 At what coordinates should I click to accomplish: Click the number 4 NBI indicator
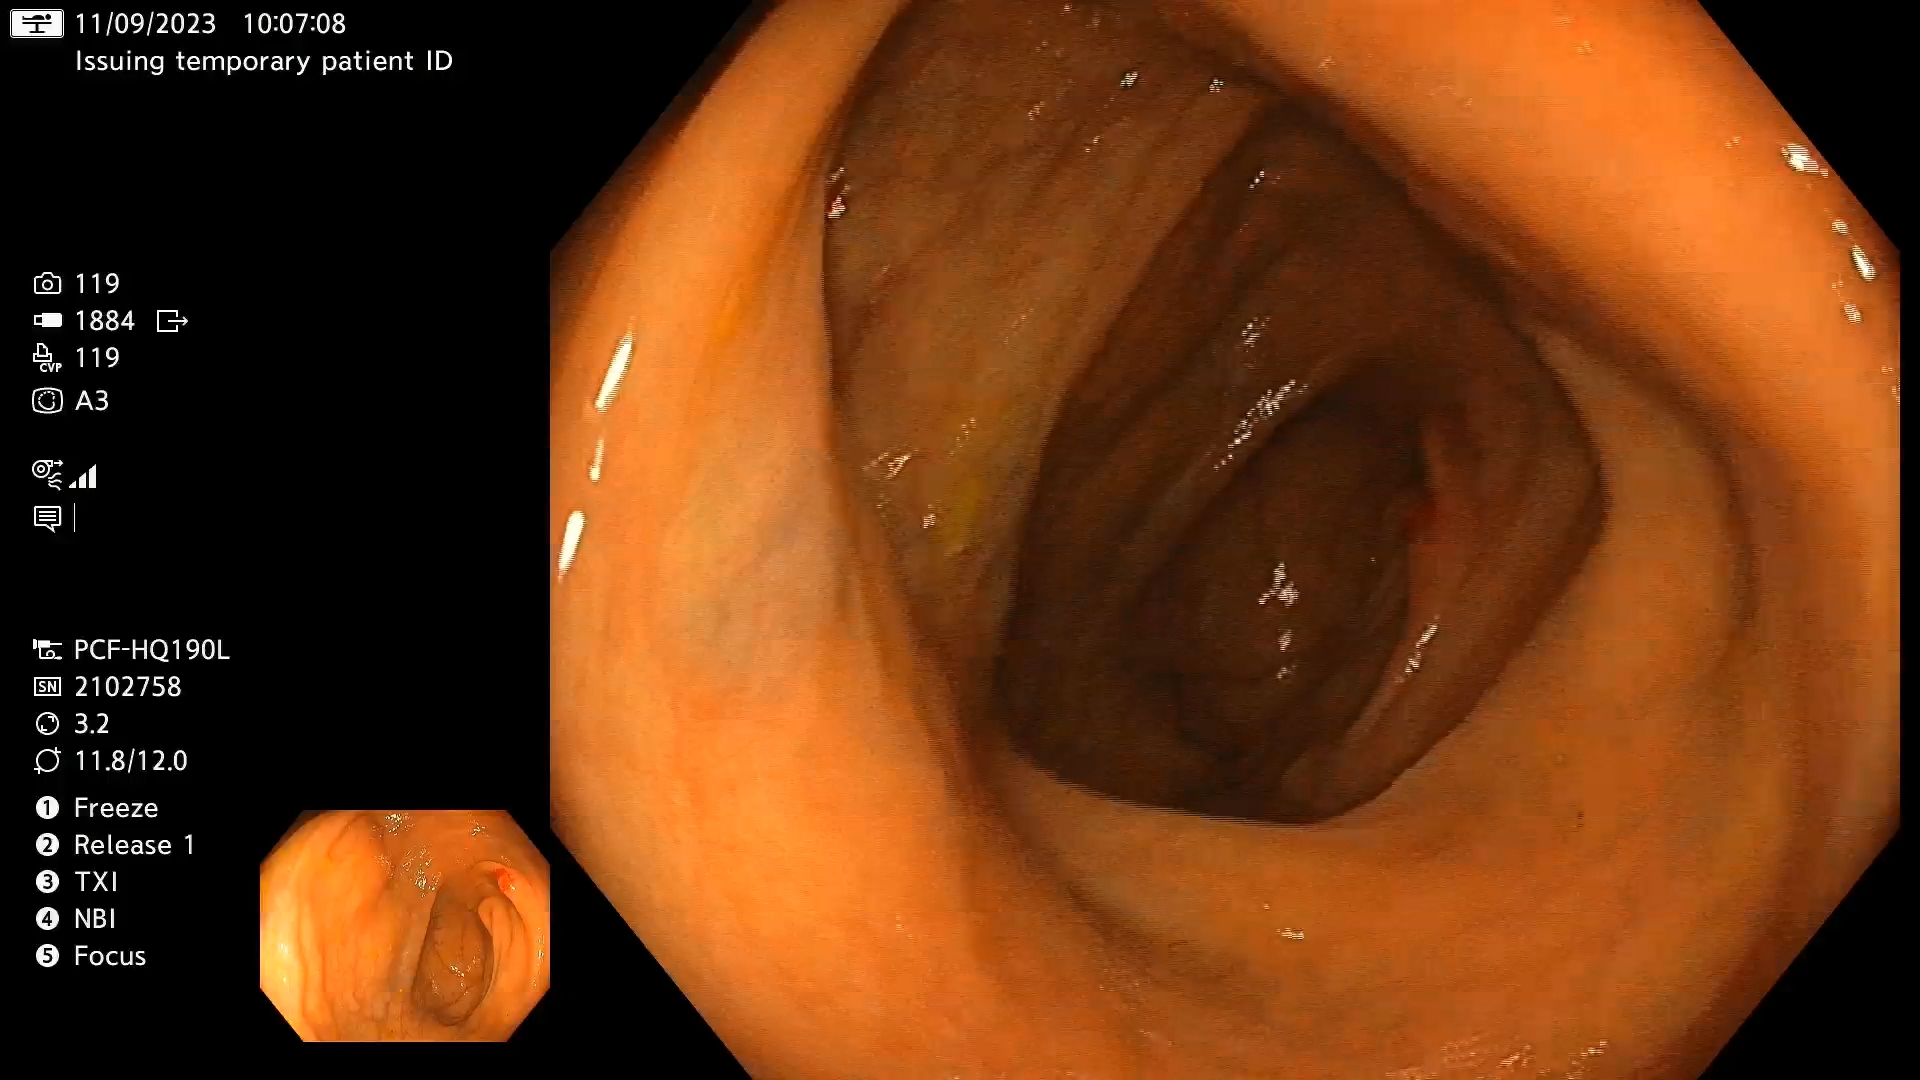[47, 919]
